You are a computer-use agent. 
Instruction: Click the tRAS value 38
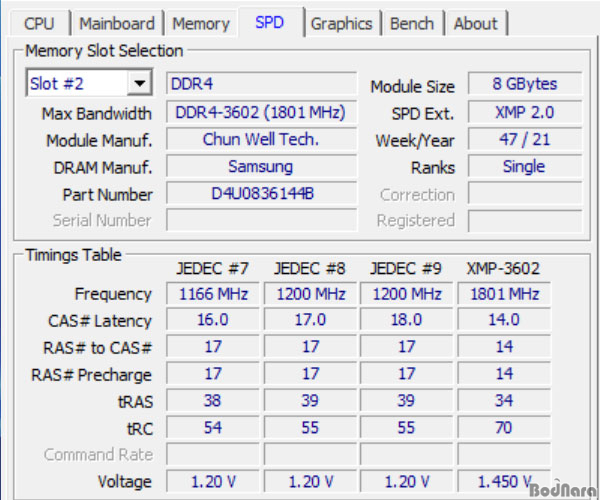tap(213, 401)
